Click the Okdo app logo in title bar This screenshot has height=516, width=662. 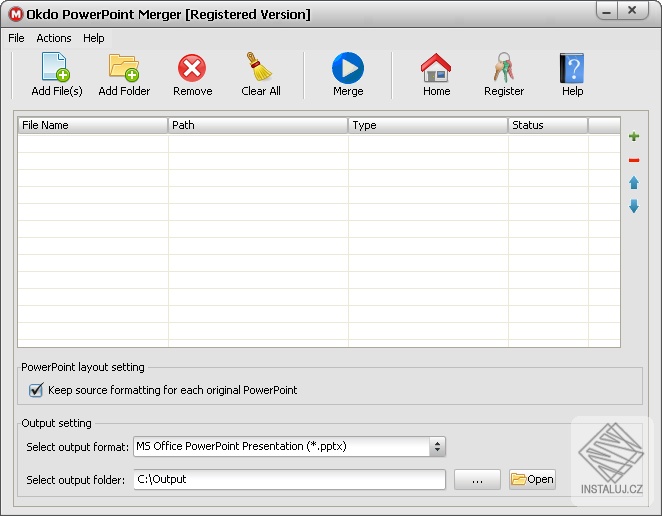(x=16, y=14)
